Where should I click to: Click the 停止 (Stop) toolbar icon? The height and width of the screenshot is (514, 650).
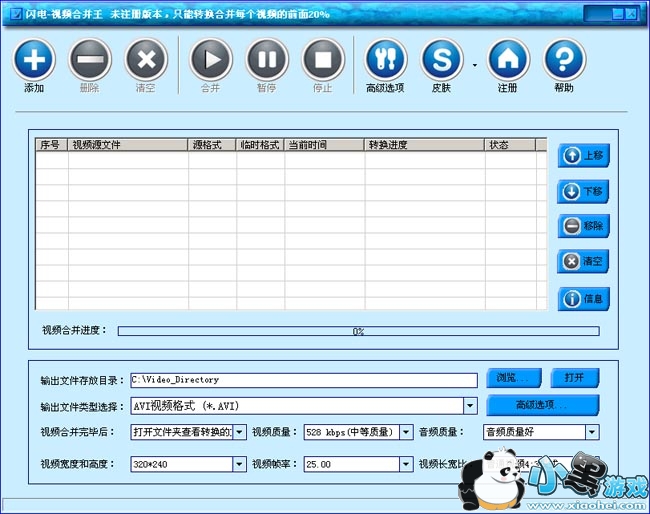coord(322,59)
